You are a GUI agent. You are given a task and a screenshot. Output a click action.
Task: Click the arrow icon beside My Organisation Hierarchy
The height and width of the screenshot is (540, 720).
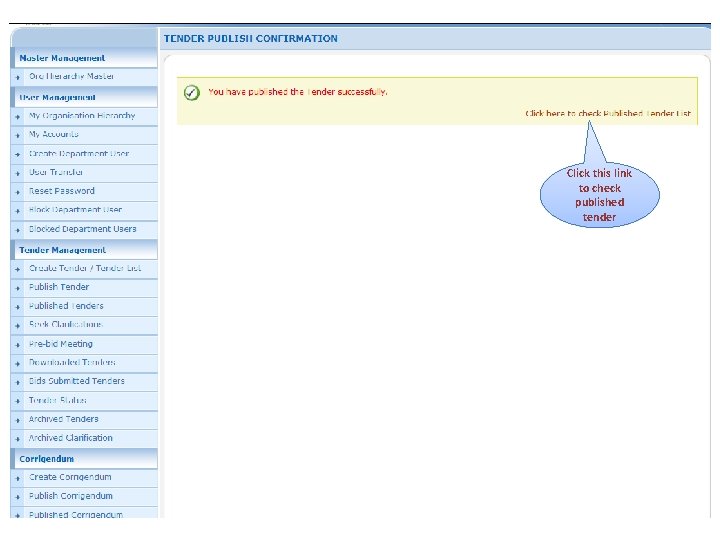[17, 117]
